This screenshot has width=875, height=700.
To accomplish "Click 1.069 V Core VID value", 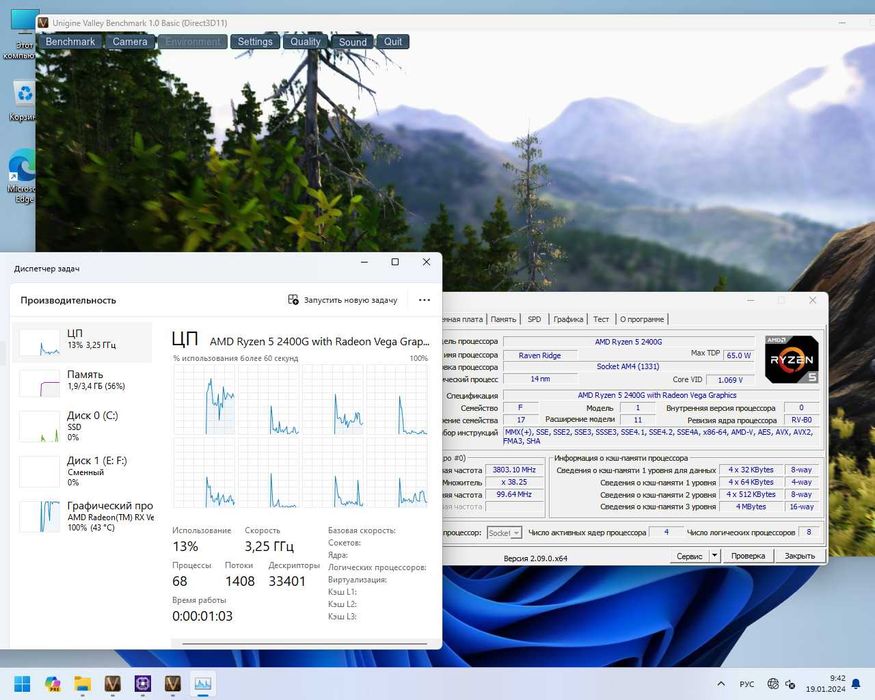I will 730,380.
